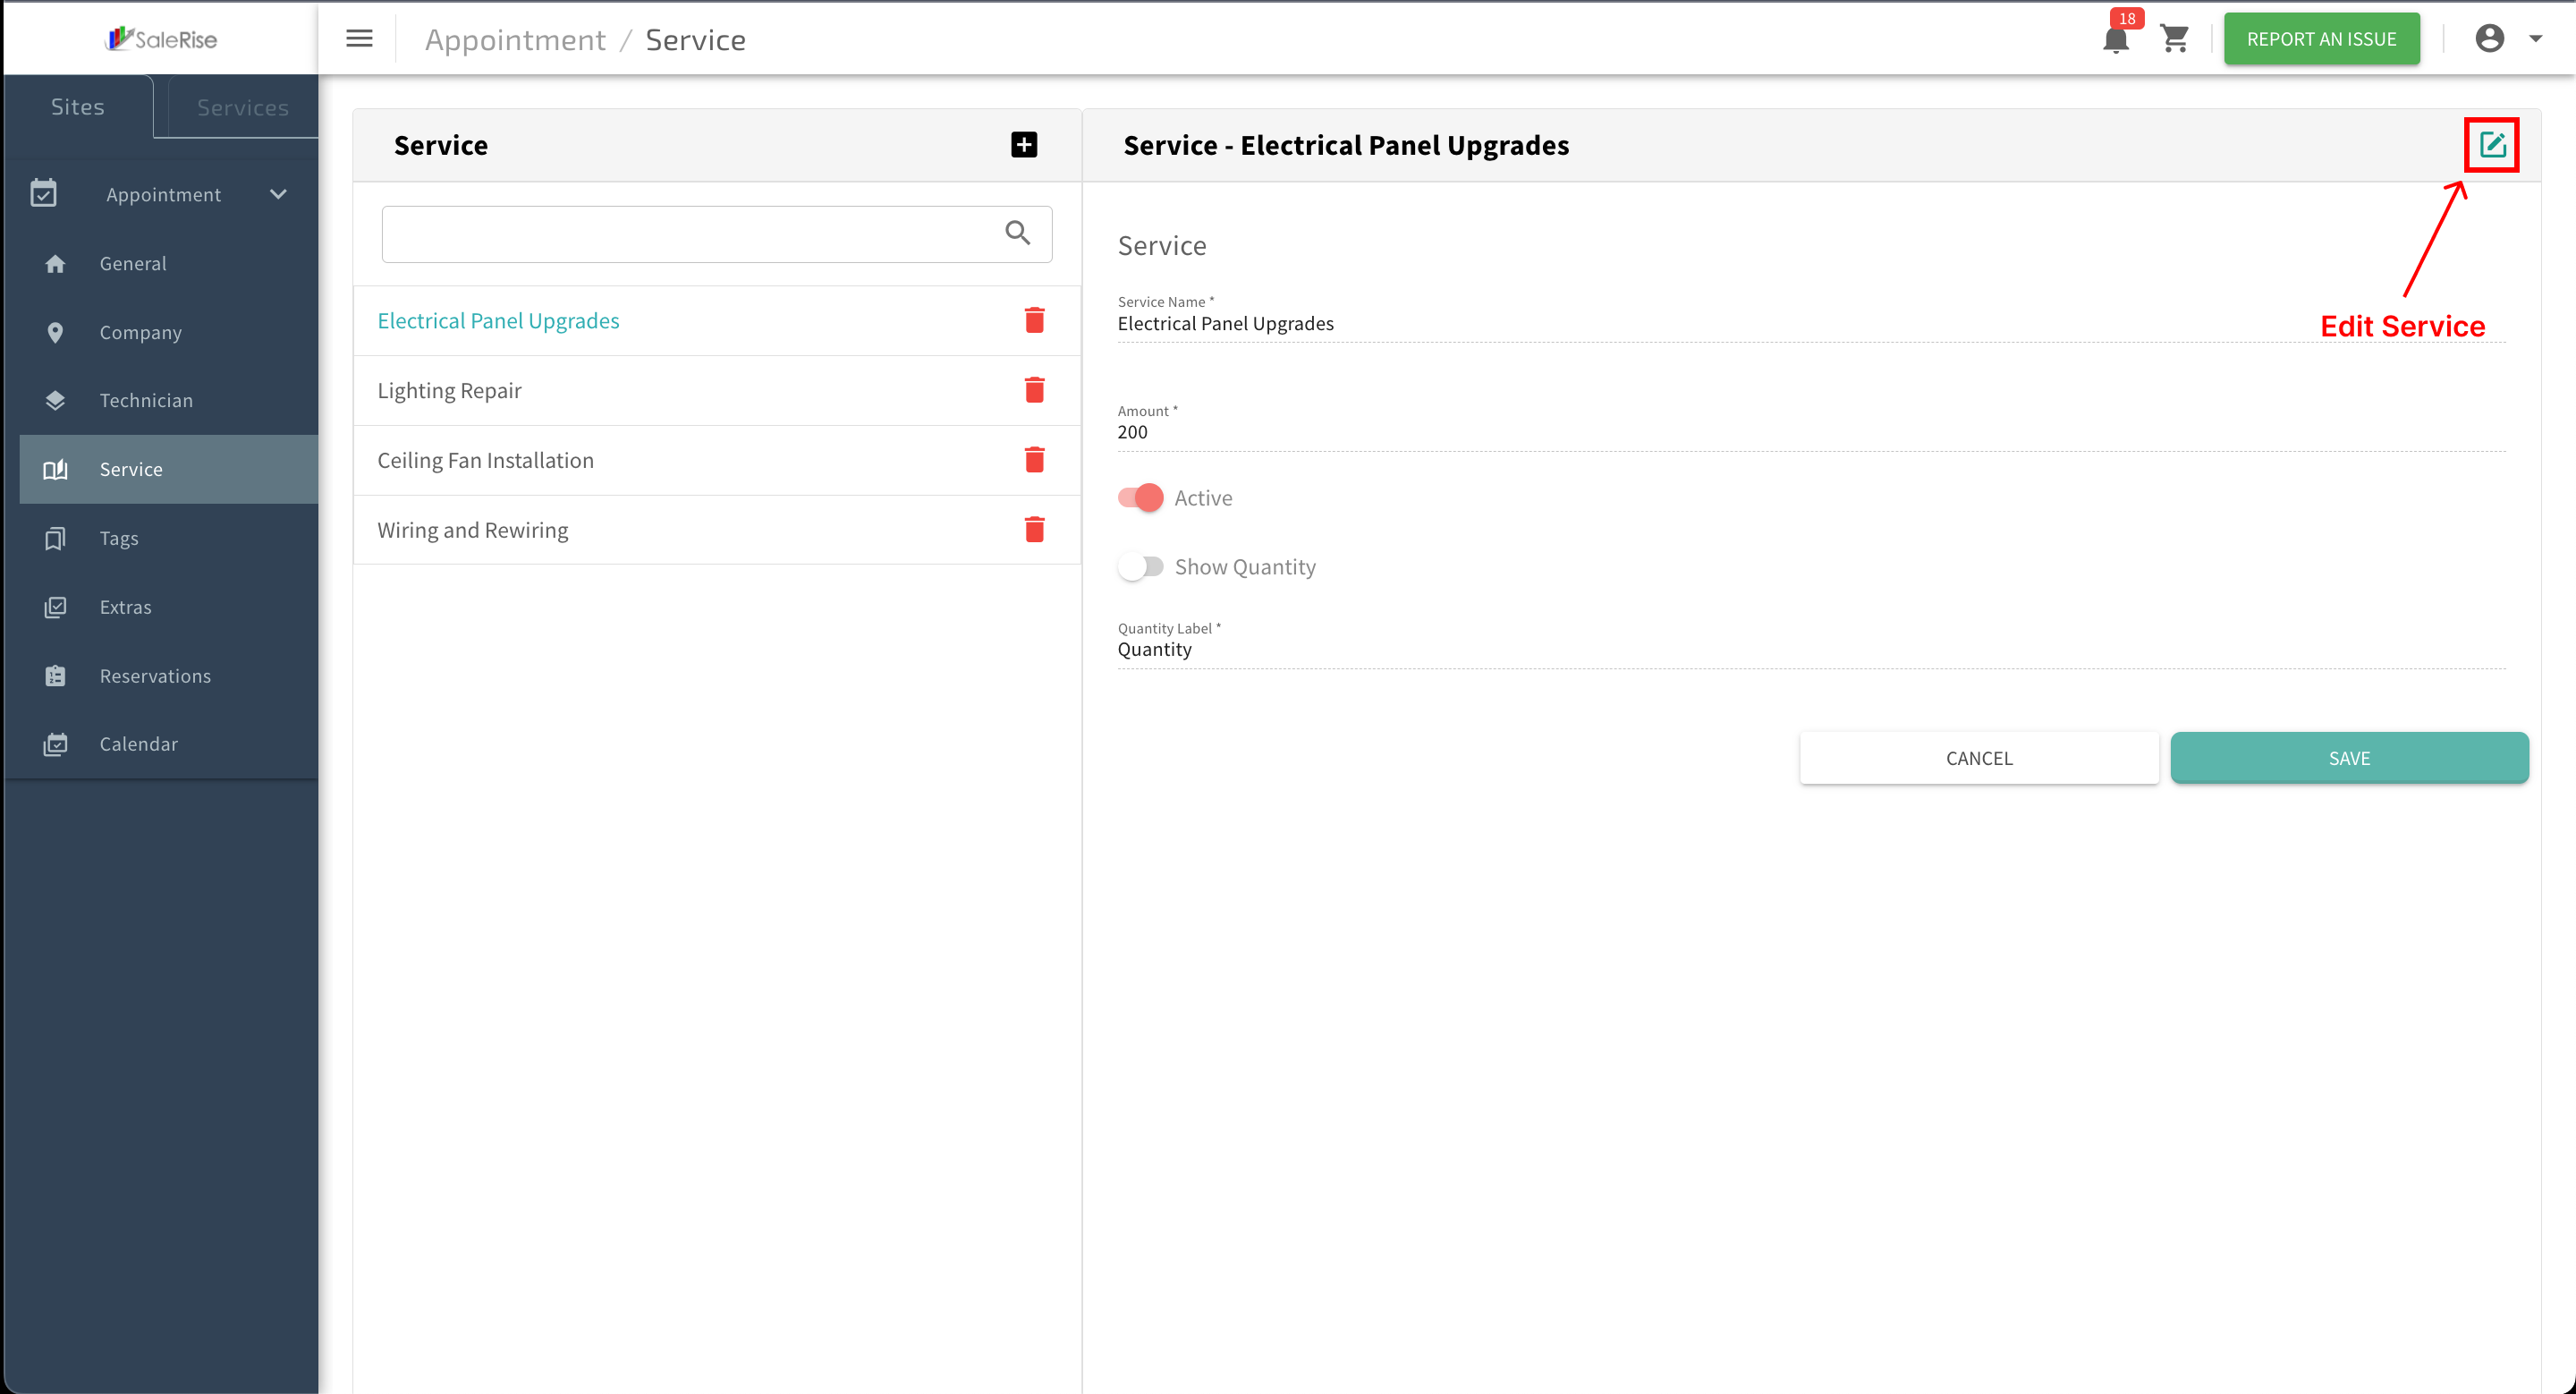Open the notifications bell
Viewport: 2576px width, 1394px height.
2115,39
